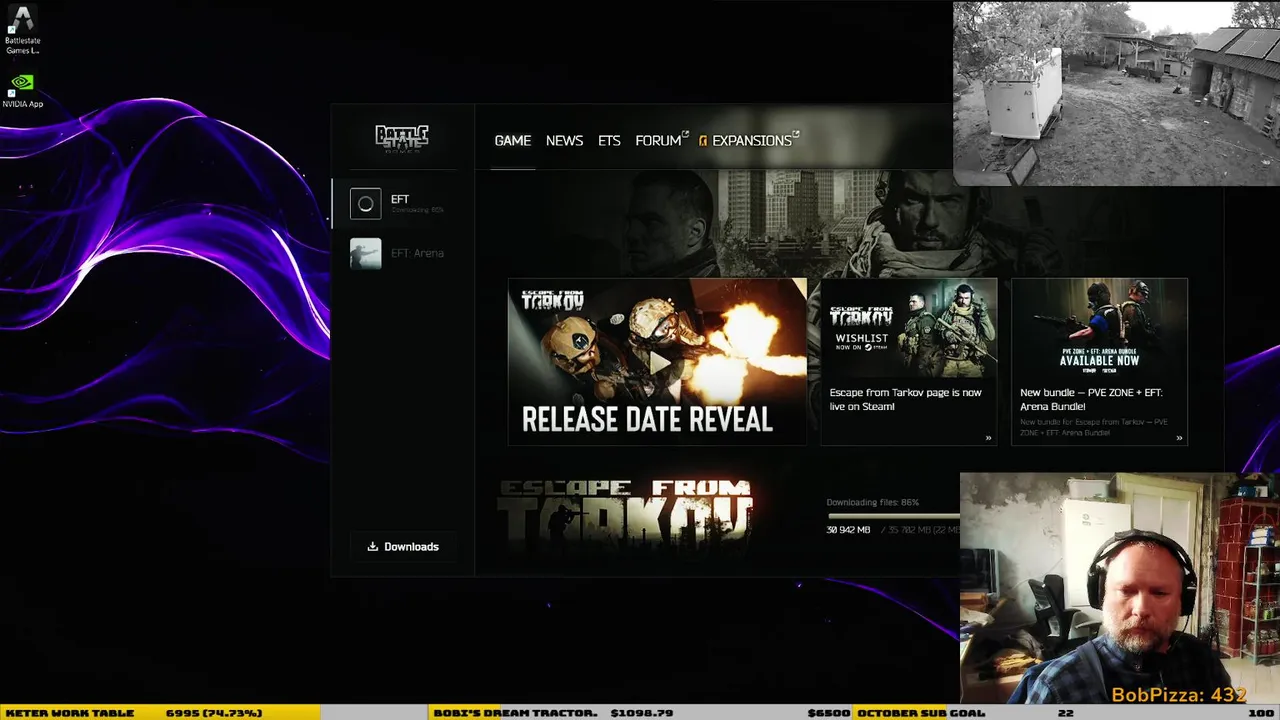Viewport: 1280px width, 720px height.
Task: Click the file download progress bar
Action: coord(893,516)
